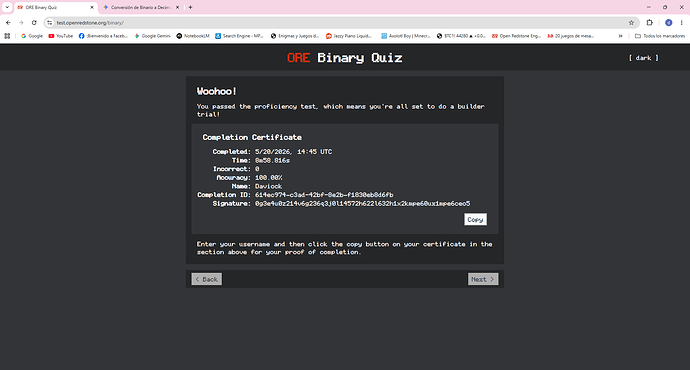Select the Completion ID value
The height and width of the screenshot is (370, 690).
point(324,194)
